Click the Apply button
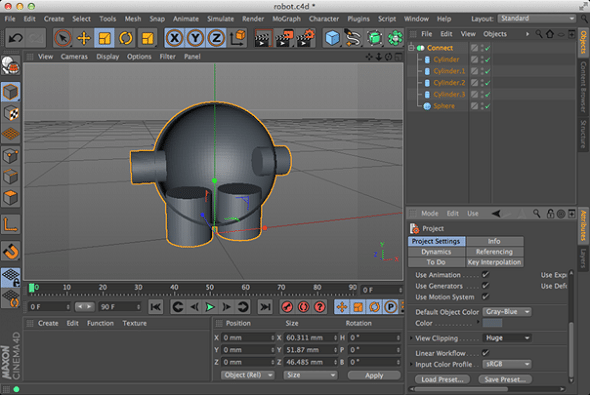Viewport: 590px width, 395px height. coord(374,375)
